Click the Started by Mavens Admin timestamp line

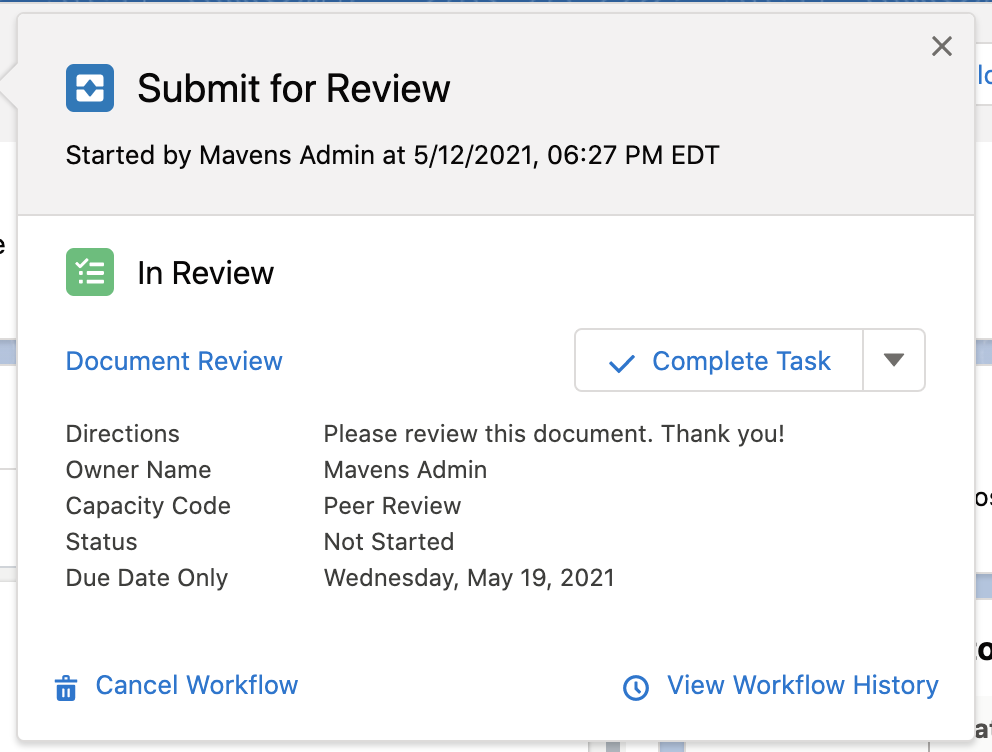(x=392, y=155)
